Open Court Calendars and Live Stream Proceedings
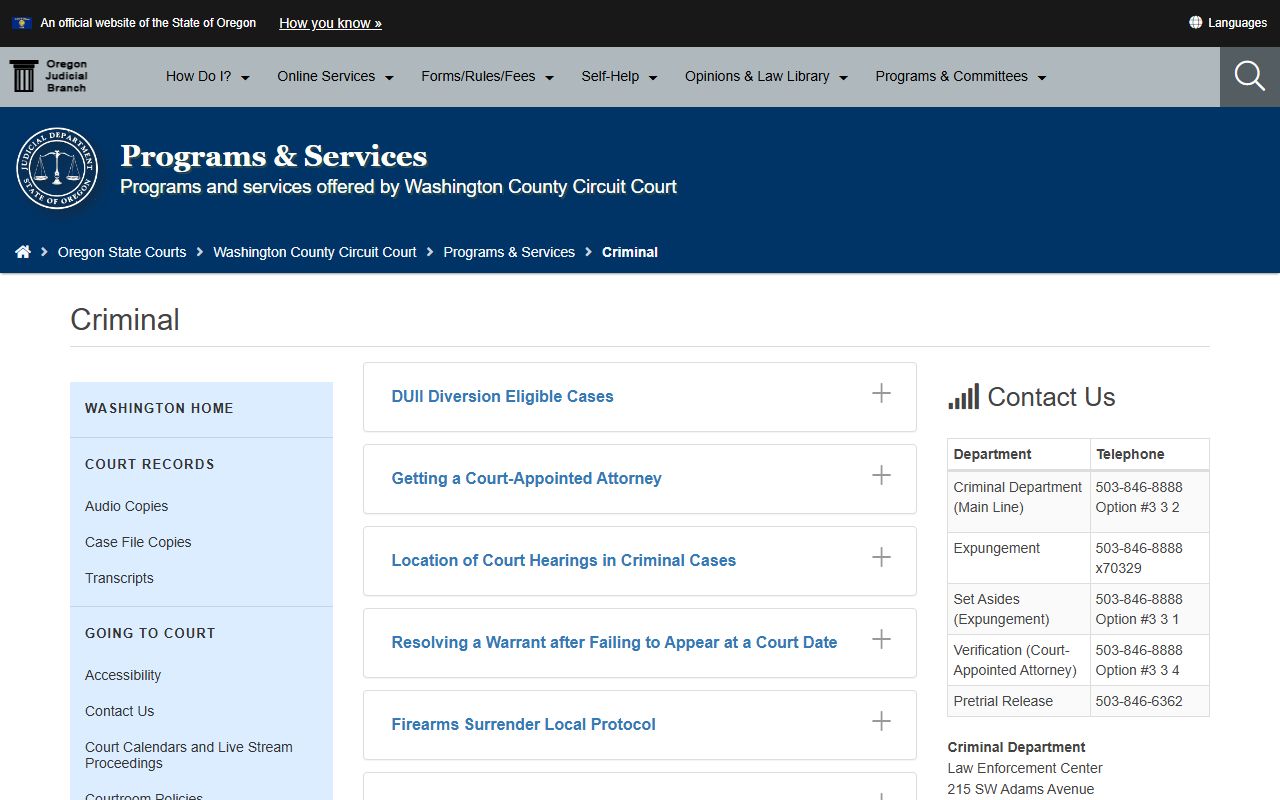This screenshot has height=800, width=1280. pos(189,755)
